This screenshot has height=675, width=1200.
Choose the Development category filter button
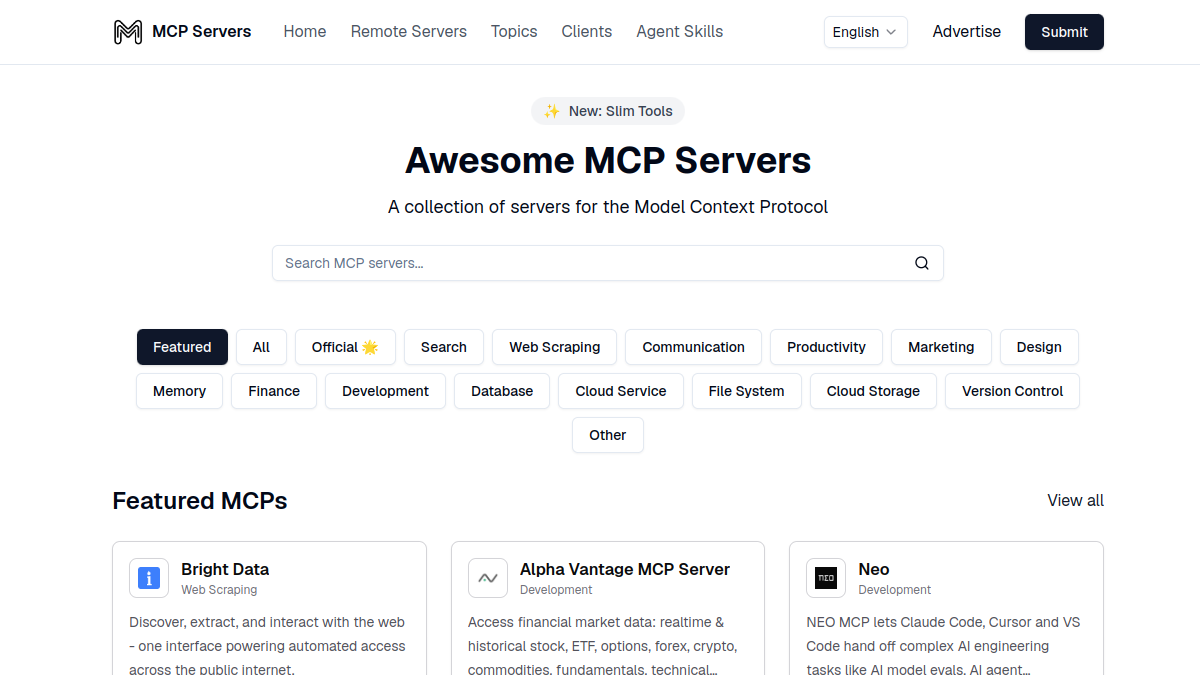click(385, 391)
